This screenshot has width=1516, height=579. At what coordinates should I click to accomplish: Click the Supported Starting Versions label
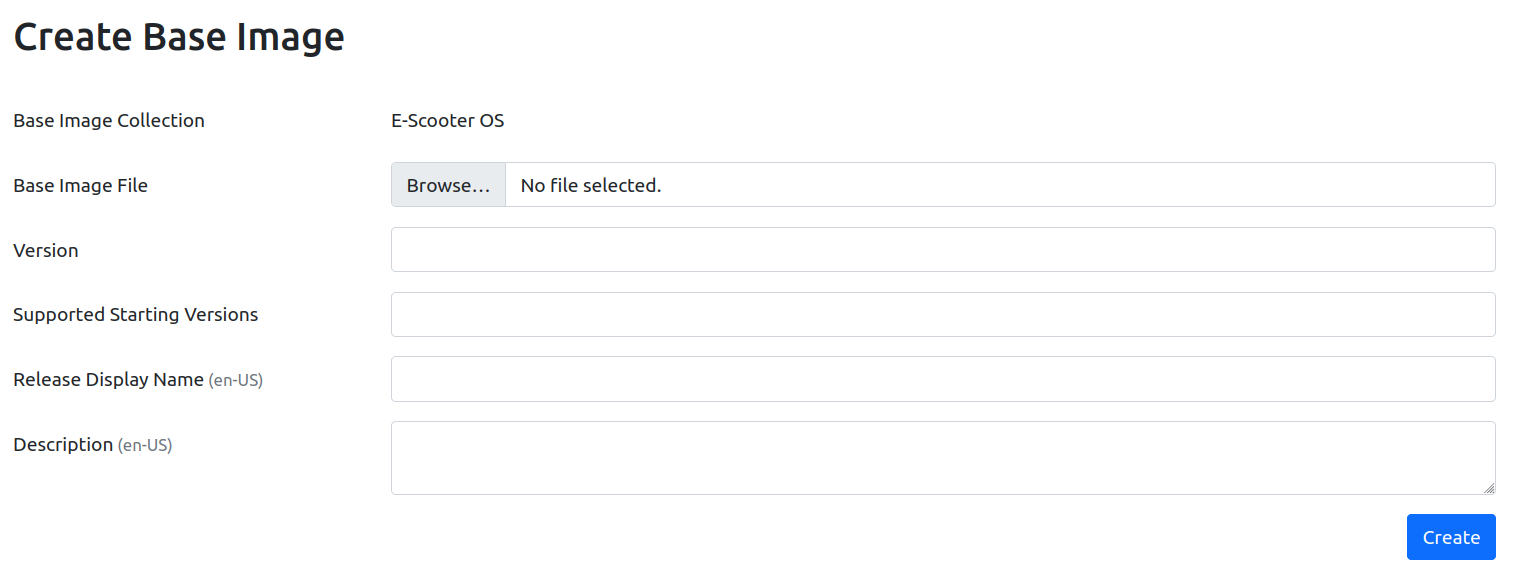click(x=135, y=314)
